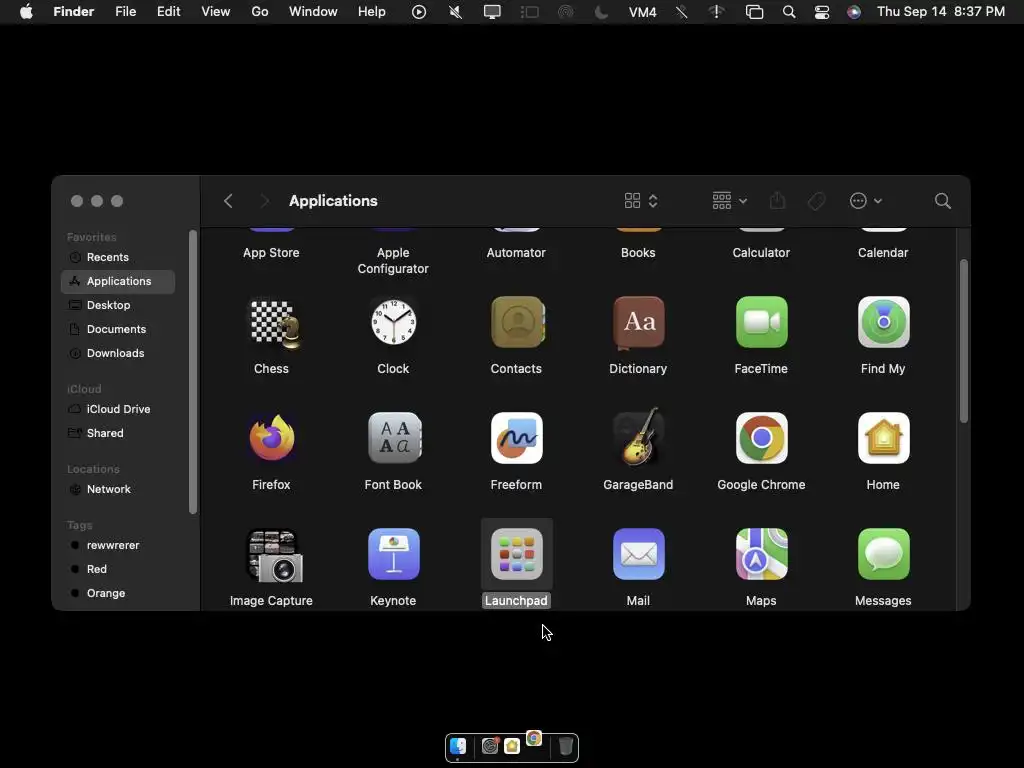Click the date and time in menu bar

940,12
